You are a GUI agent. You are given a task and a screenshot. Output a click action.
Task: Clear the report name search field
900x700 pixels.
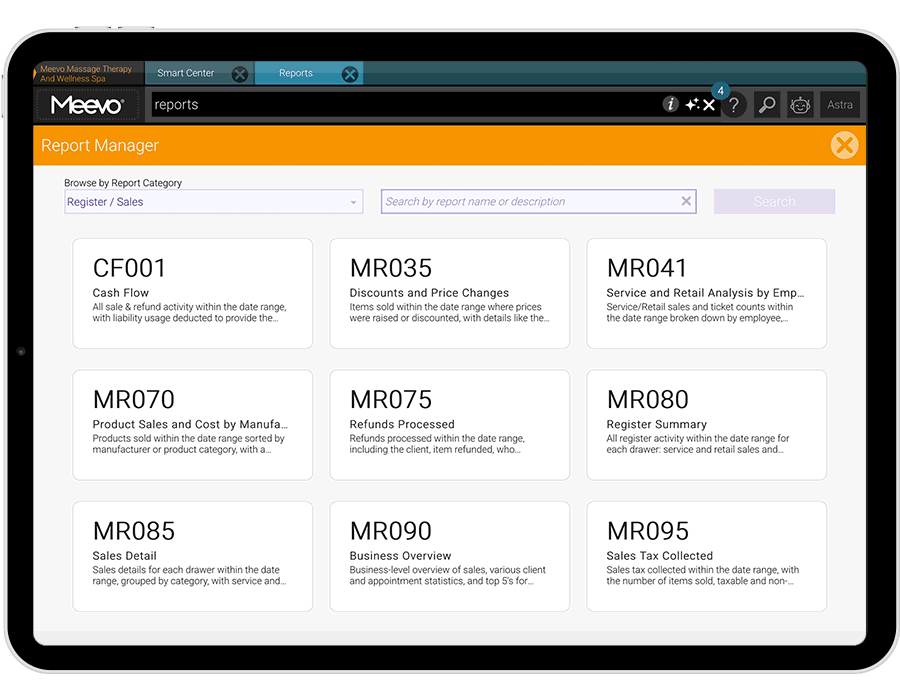coord(686,201)
